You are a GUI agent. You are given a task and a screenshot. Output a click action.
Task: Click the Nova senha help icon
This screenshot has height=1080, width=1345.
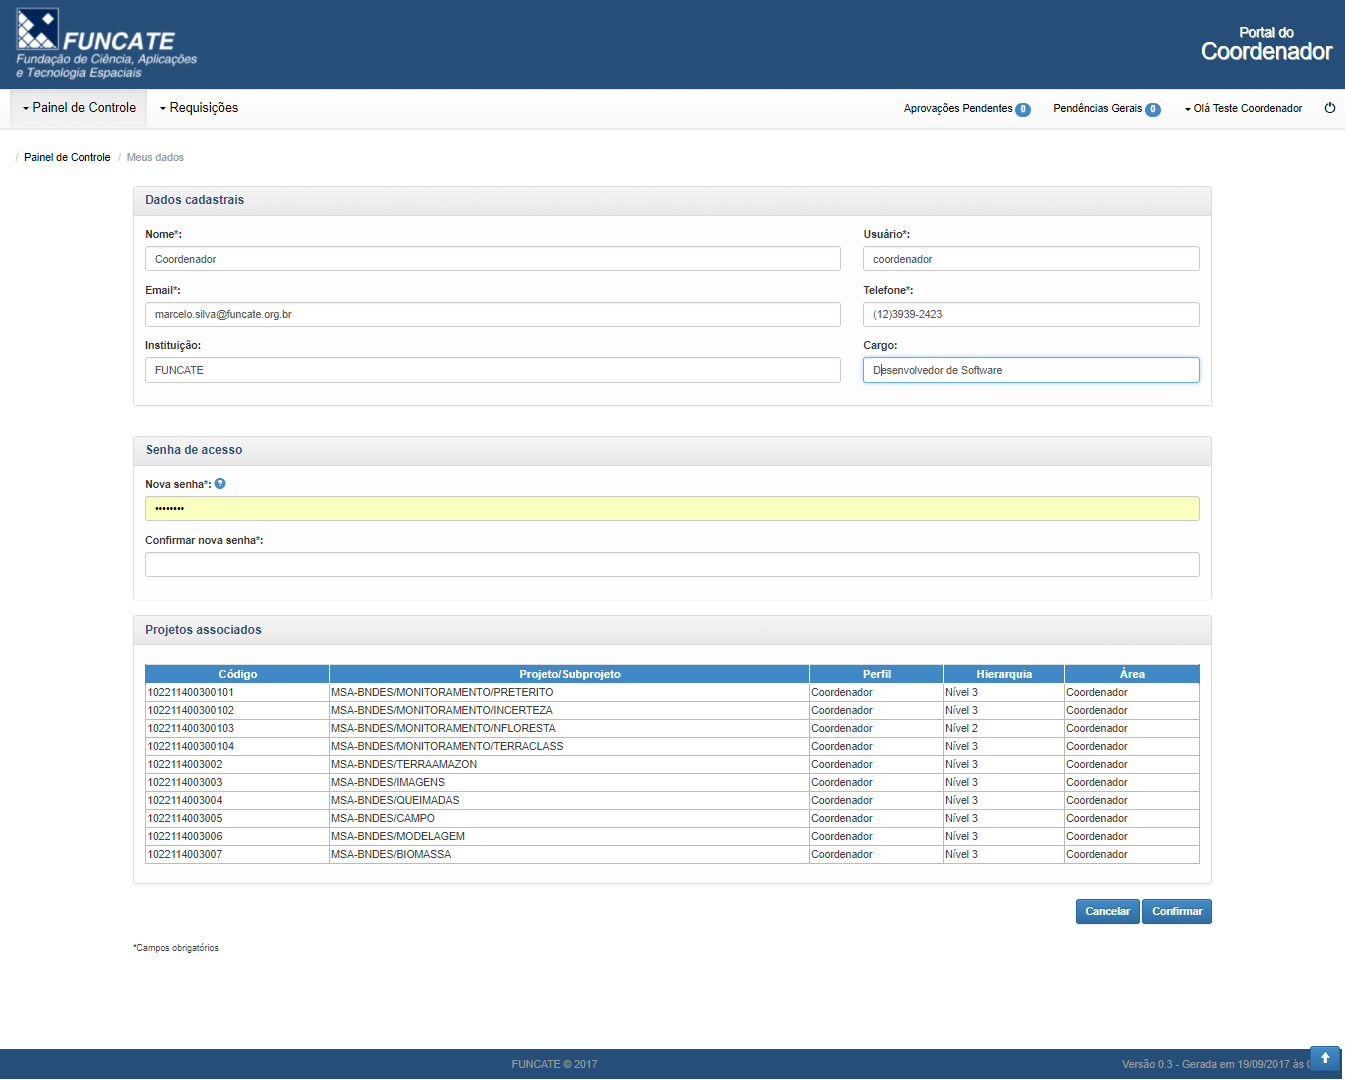coord(220,484)
